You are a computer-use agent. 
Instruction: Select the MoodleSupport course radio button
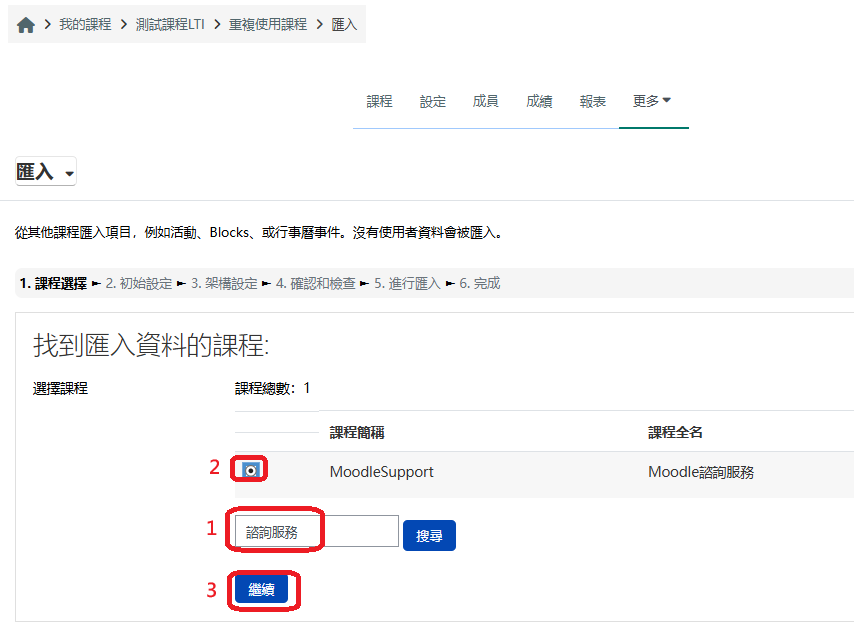[251, 470]
